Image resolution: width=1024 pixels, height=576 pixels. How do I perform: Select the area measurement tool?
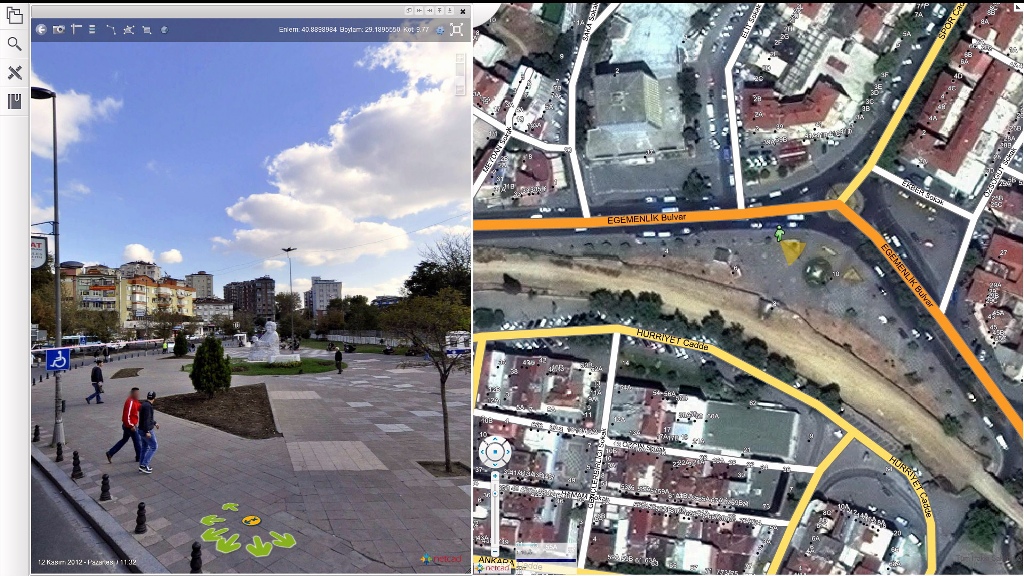(128, 29)
